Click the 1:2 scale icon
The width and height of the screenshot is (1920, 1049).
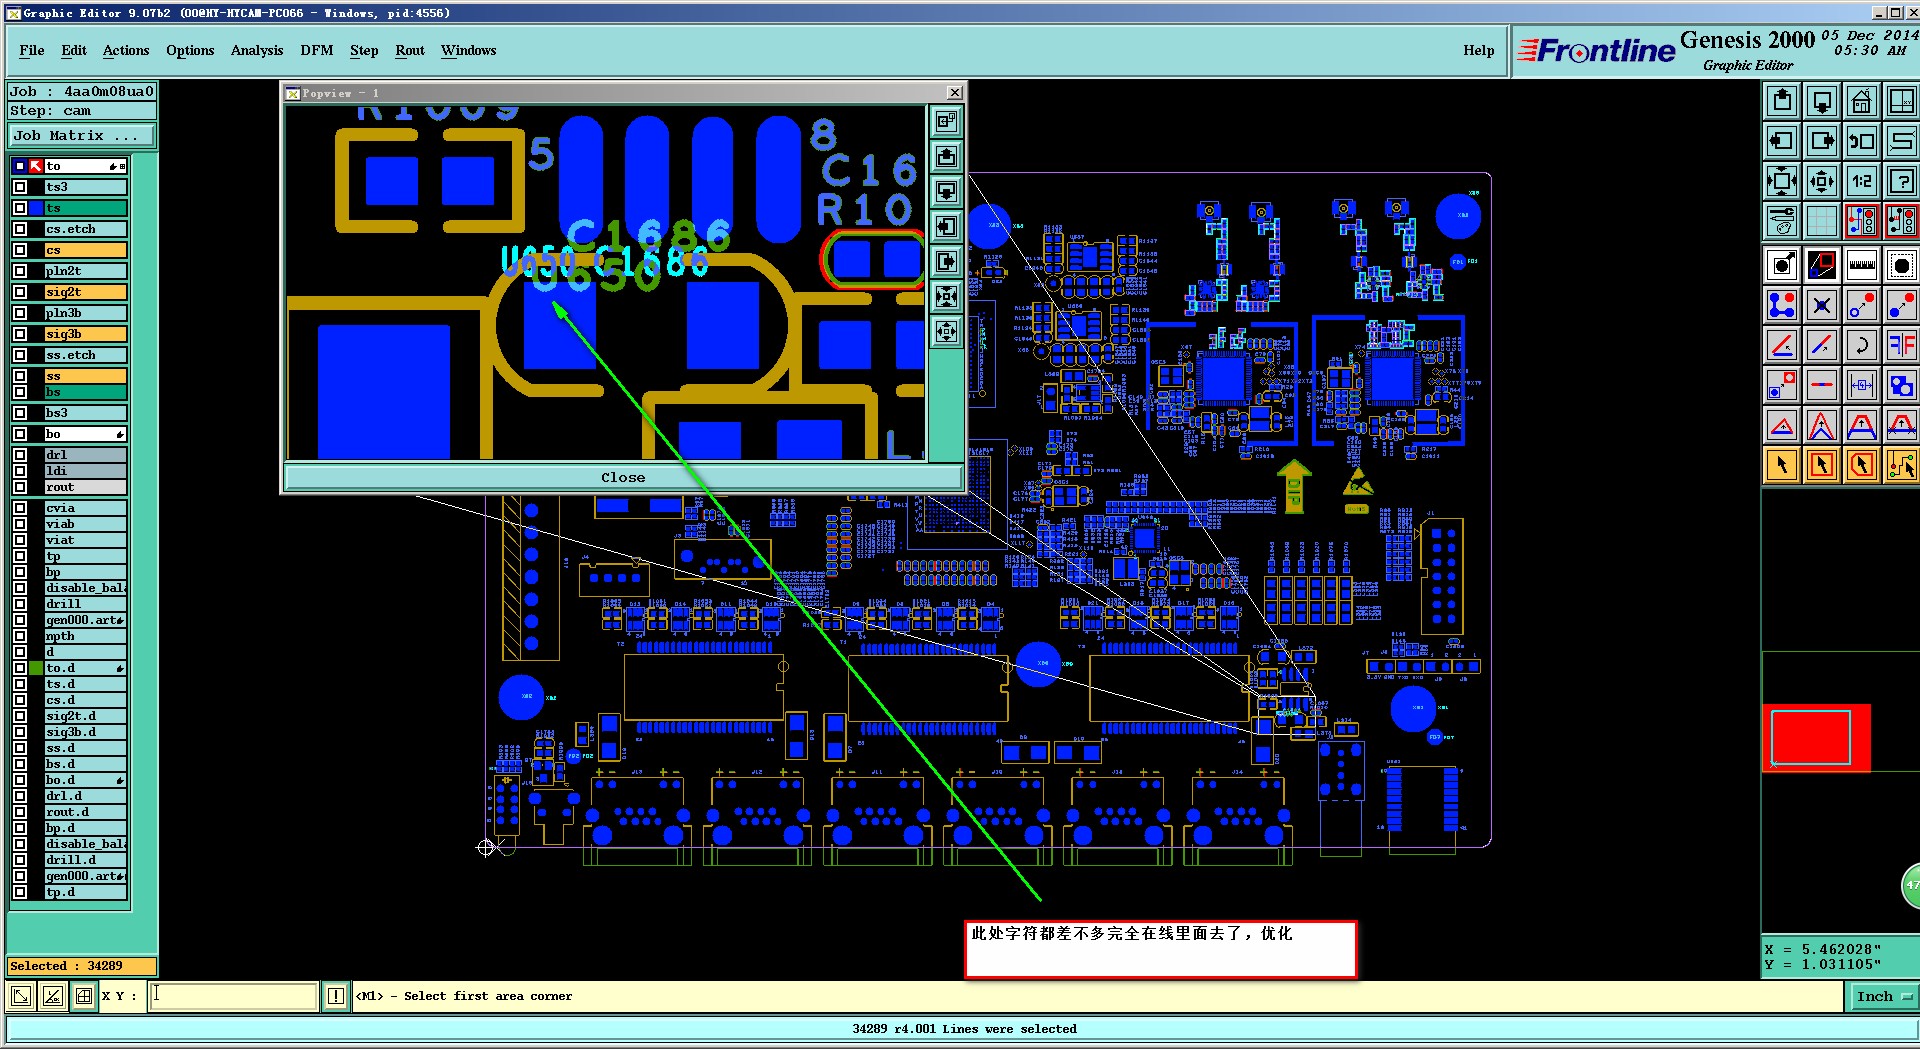(1862, 181)
